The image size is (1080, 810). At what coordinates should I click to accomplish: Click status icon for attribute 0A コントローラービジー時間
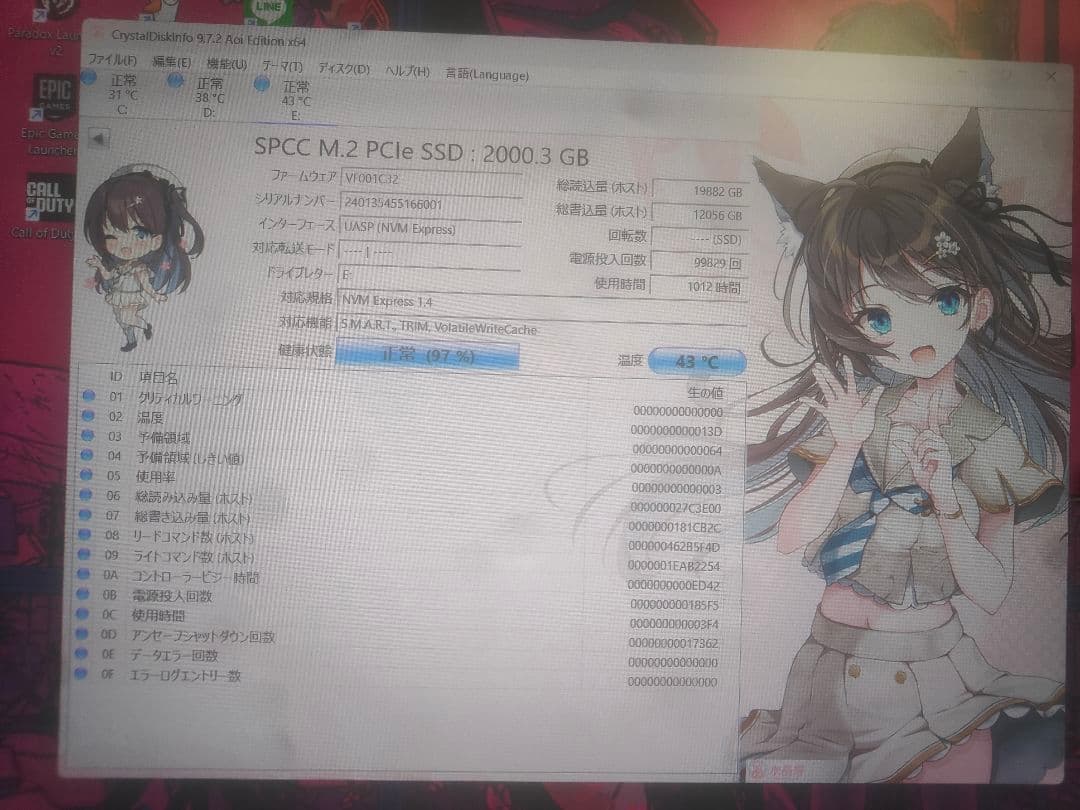click(83, 573)
